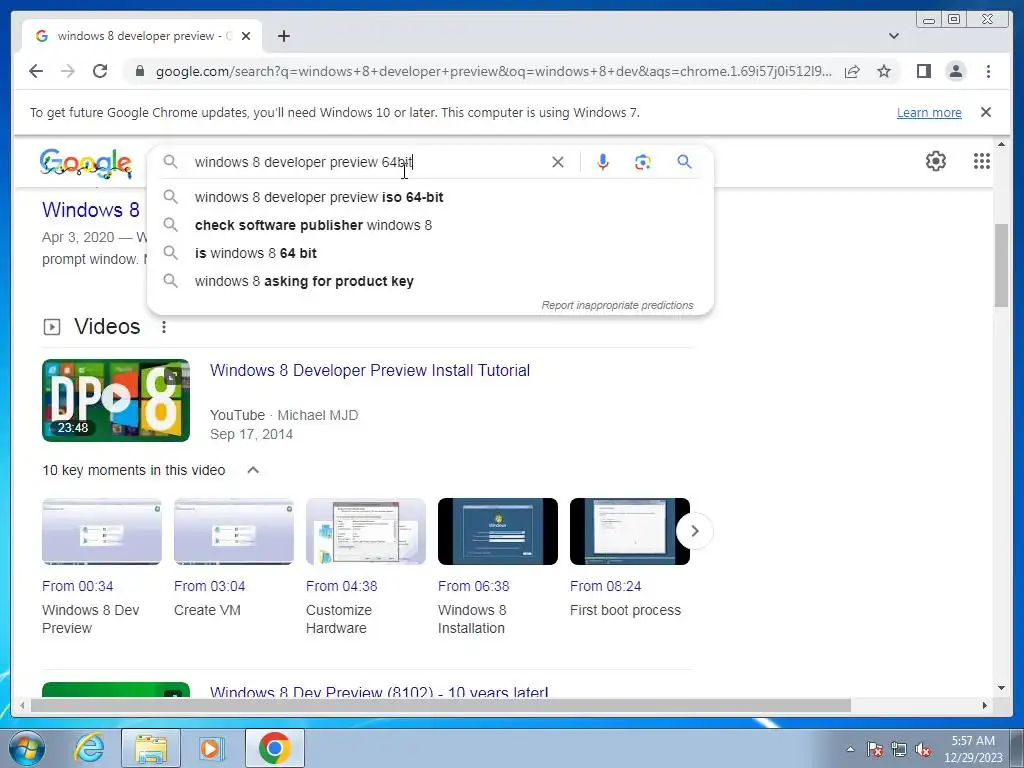The height and width of the screenshot is (768, 1024).
Task: Click the browser forward arrow
Action: point(68,71)
